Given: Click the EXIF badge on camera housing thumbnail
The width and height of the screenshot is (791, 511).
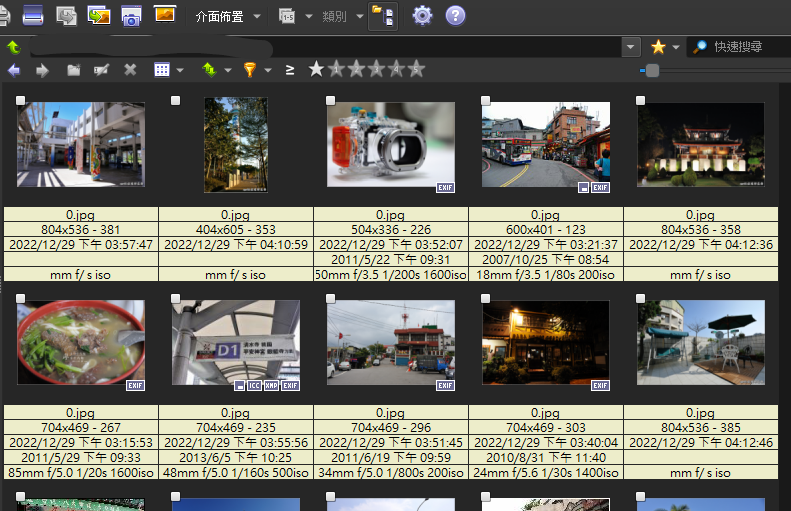Looking at the screenshot, I should [445, 188].
